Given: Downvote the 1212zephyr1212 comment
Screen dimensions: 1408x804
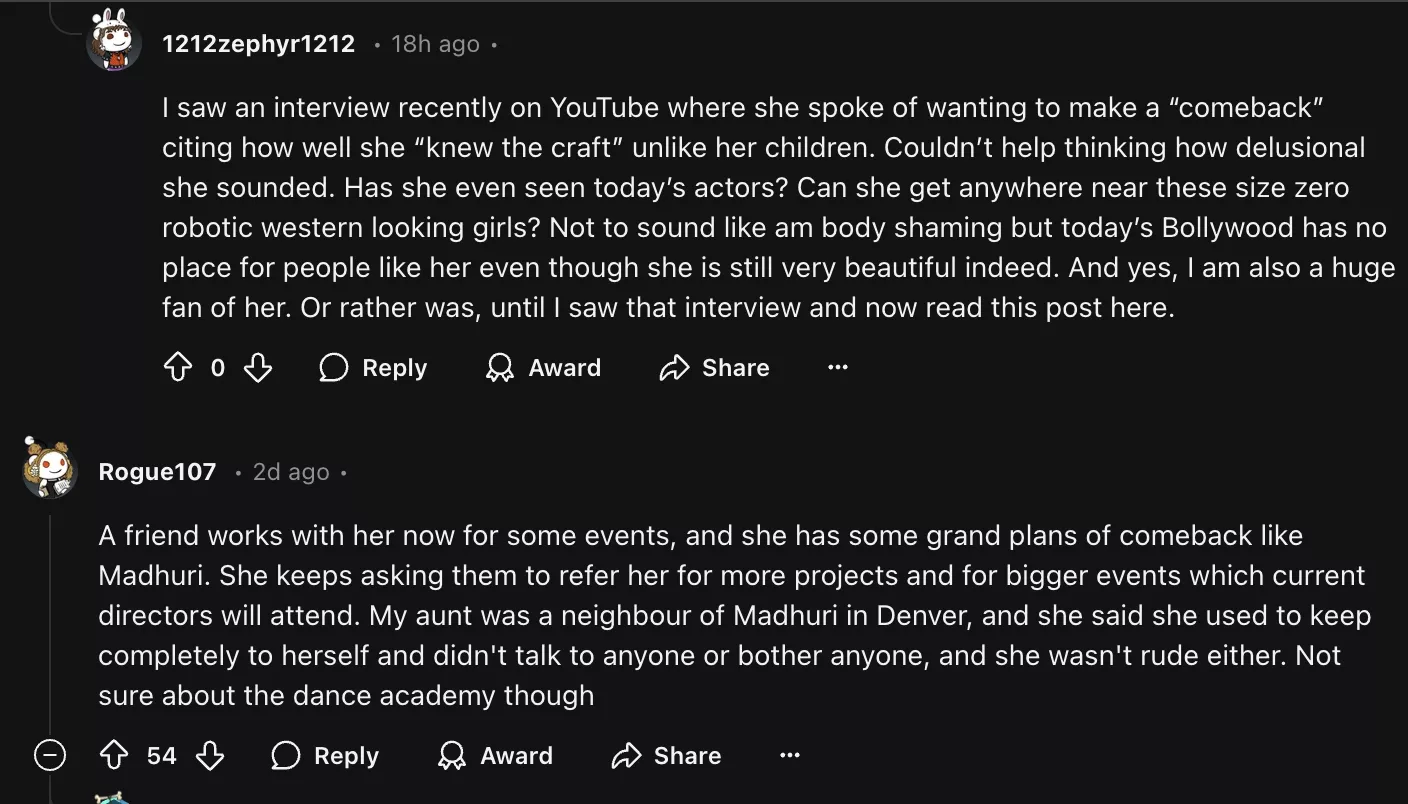Looking at the screenshot, I should coord(258,368).
